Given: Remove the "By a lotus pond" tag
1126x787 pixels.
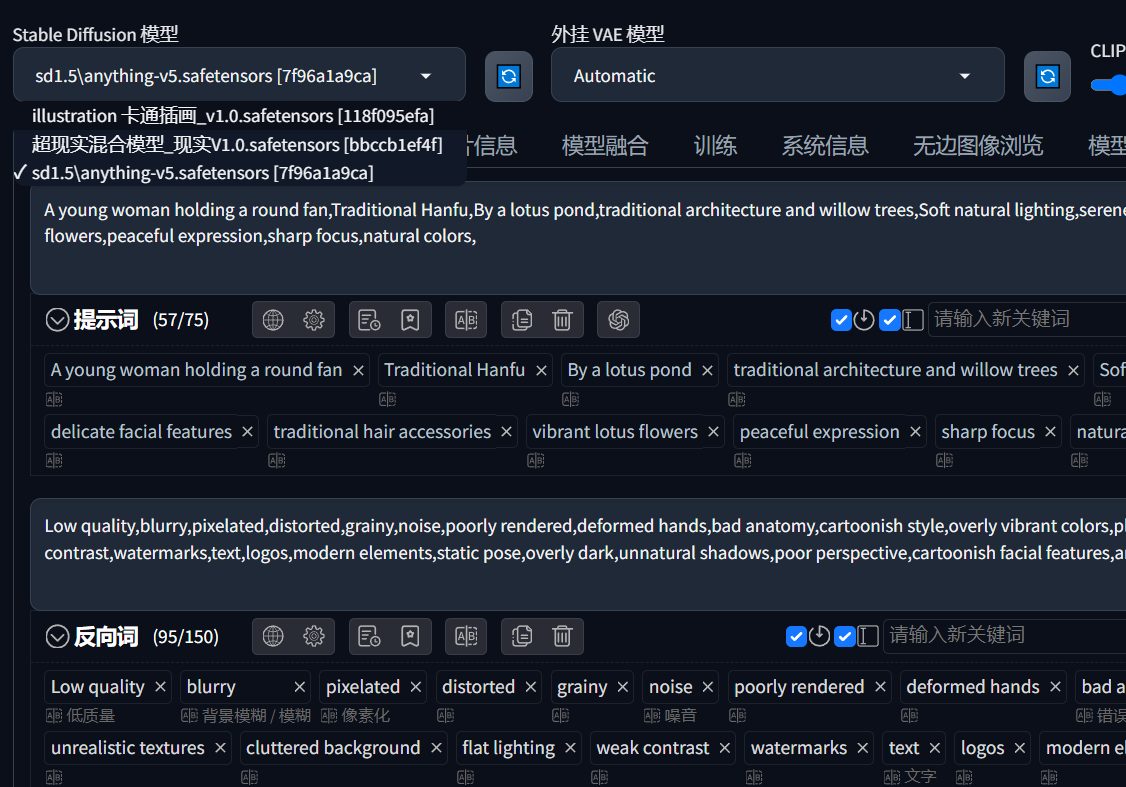Looking at the screenshot, I should pyautogui.click(x=707, y=371).
